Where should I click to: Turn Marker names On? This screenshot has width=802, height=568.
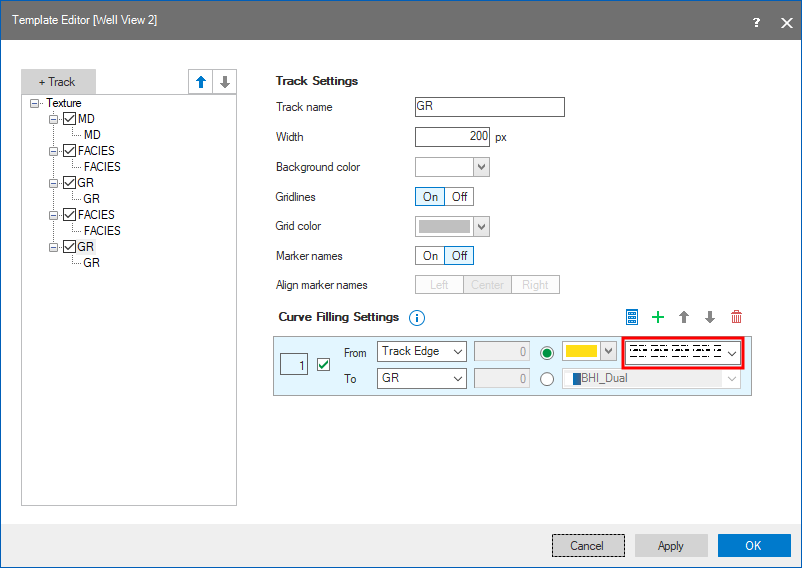(430, 256)
